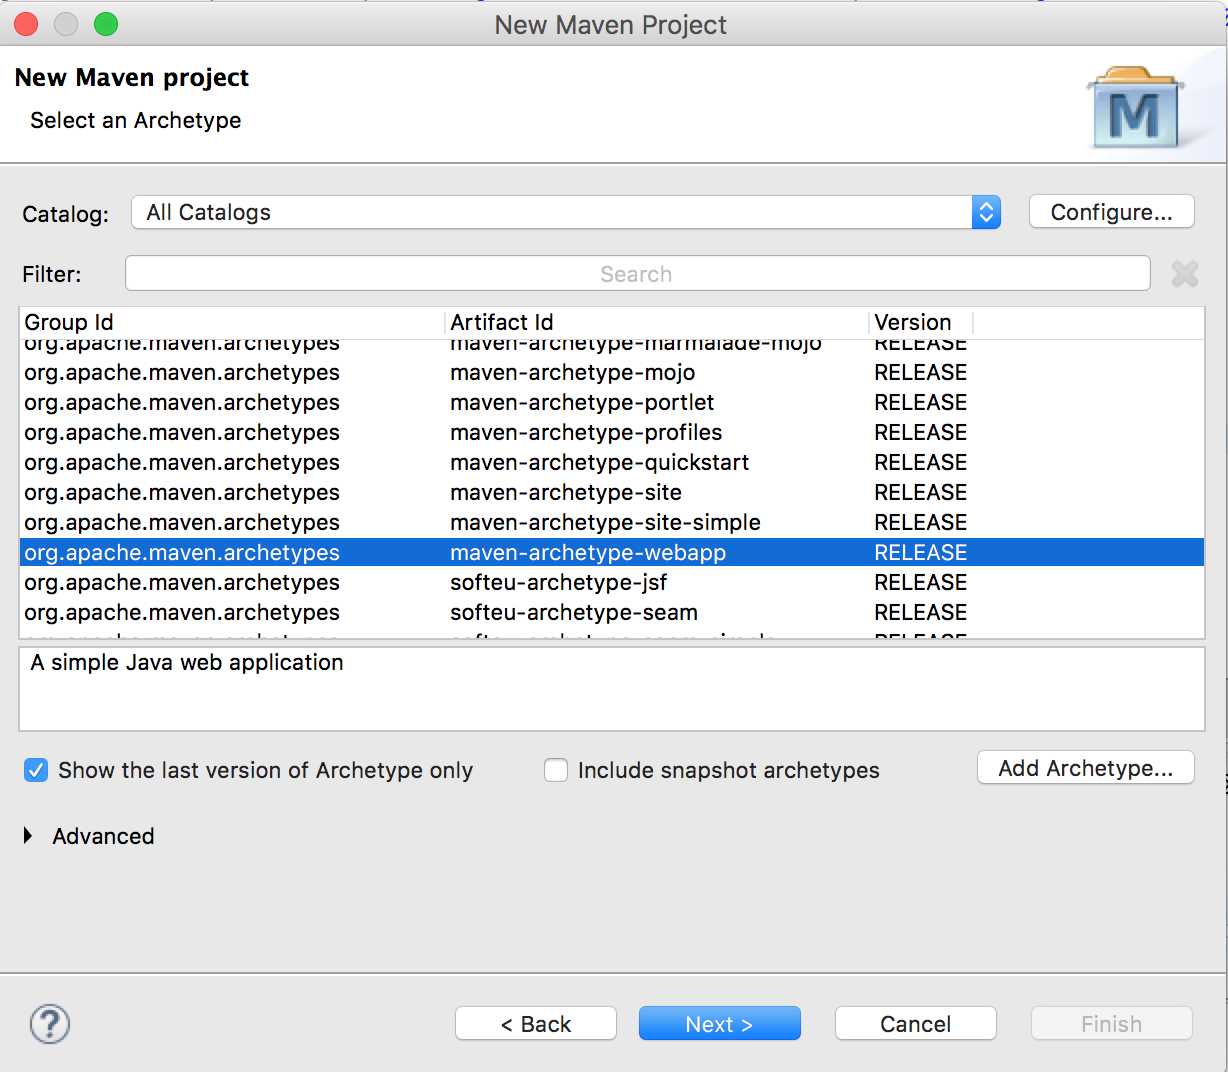The height and width of the screenshot is (1072, 1228).
Task: Click the Configure... button
Action: point(1111,212)
